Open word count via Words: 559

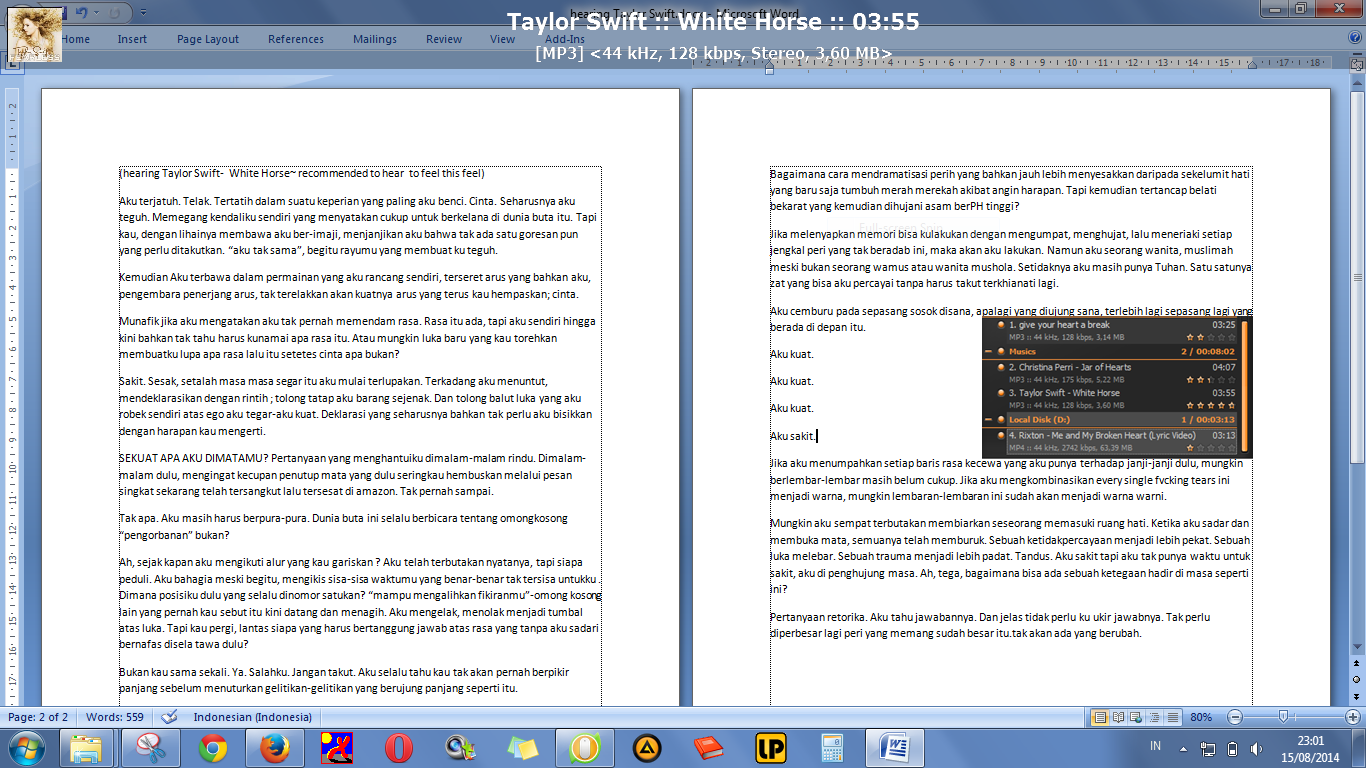point(115,717)
